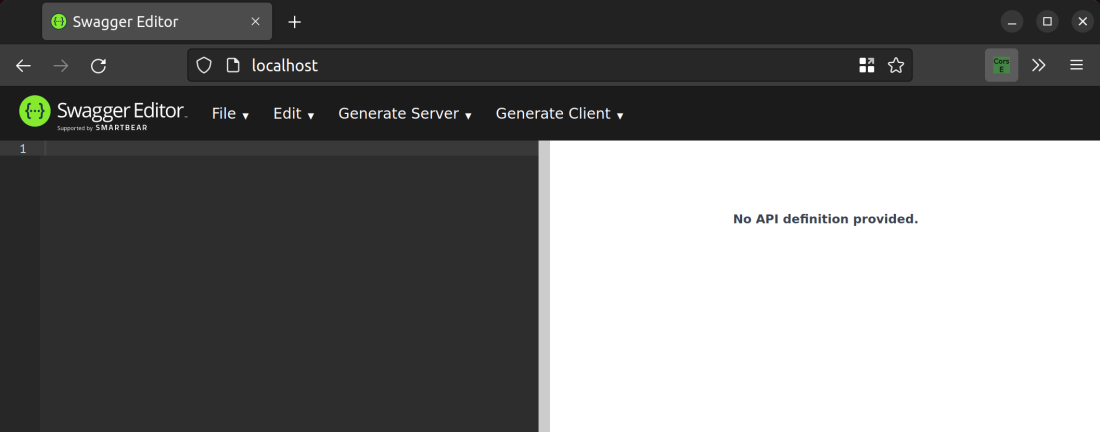Close the browser window
Viewport: 1100px width, 432px height.
[1082, 22]
